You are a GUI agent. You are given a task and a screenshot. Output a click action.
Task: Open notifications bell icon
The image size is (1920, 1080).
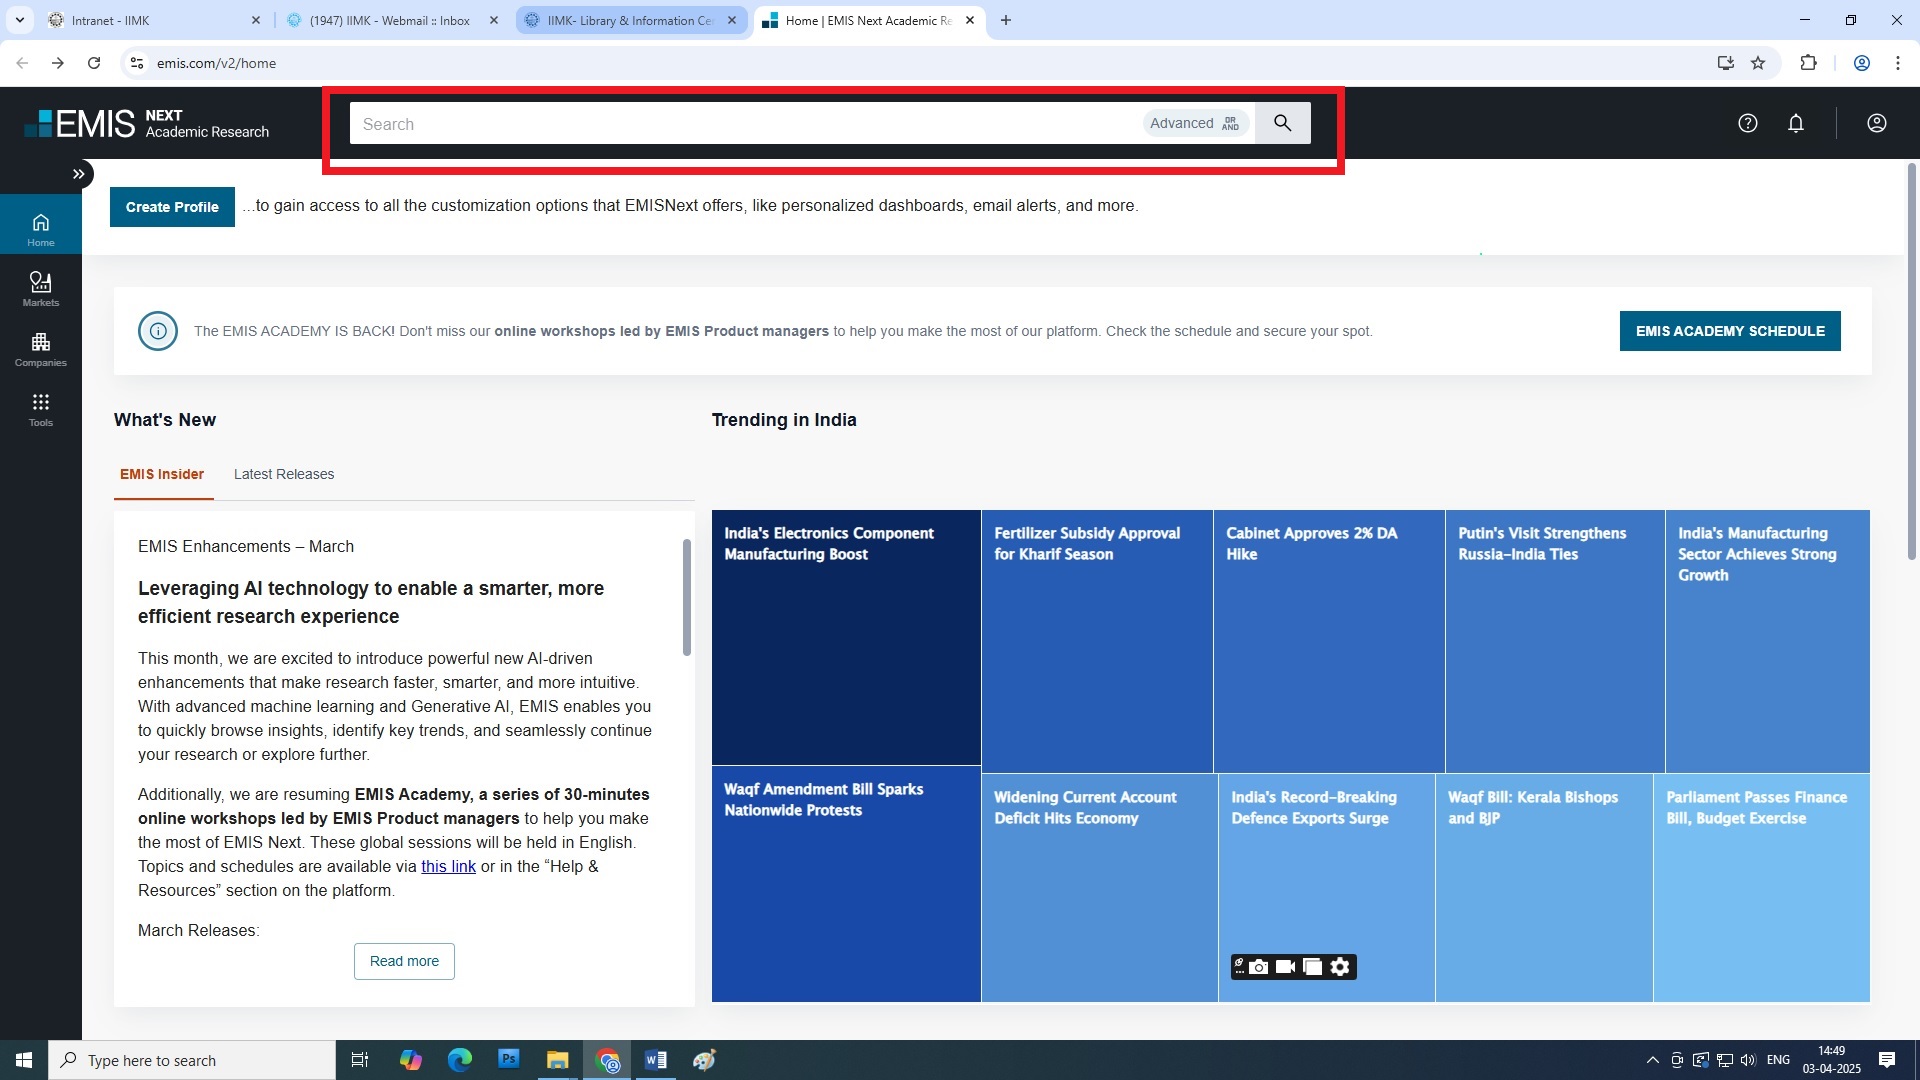point(1796,123)
